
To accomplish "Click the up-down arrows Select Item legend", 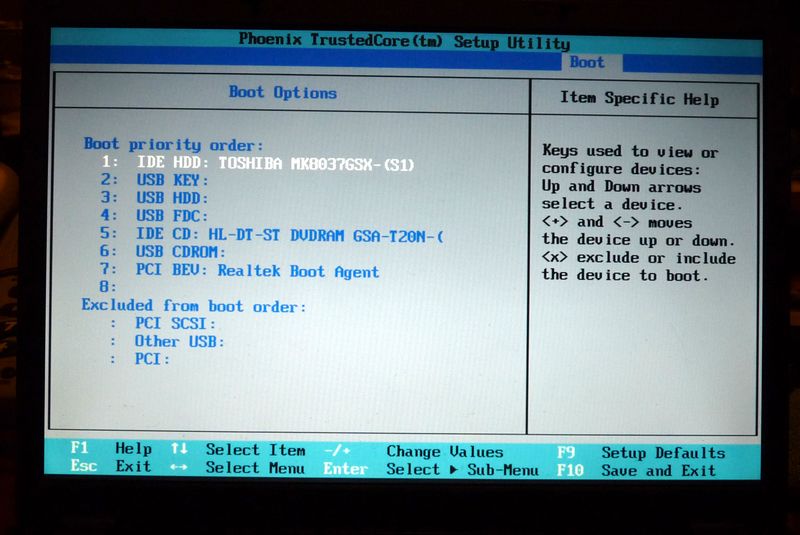I will pyautogui.click(x=238, y=450).
